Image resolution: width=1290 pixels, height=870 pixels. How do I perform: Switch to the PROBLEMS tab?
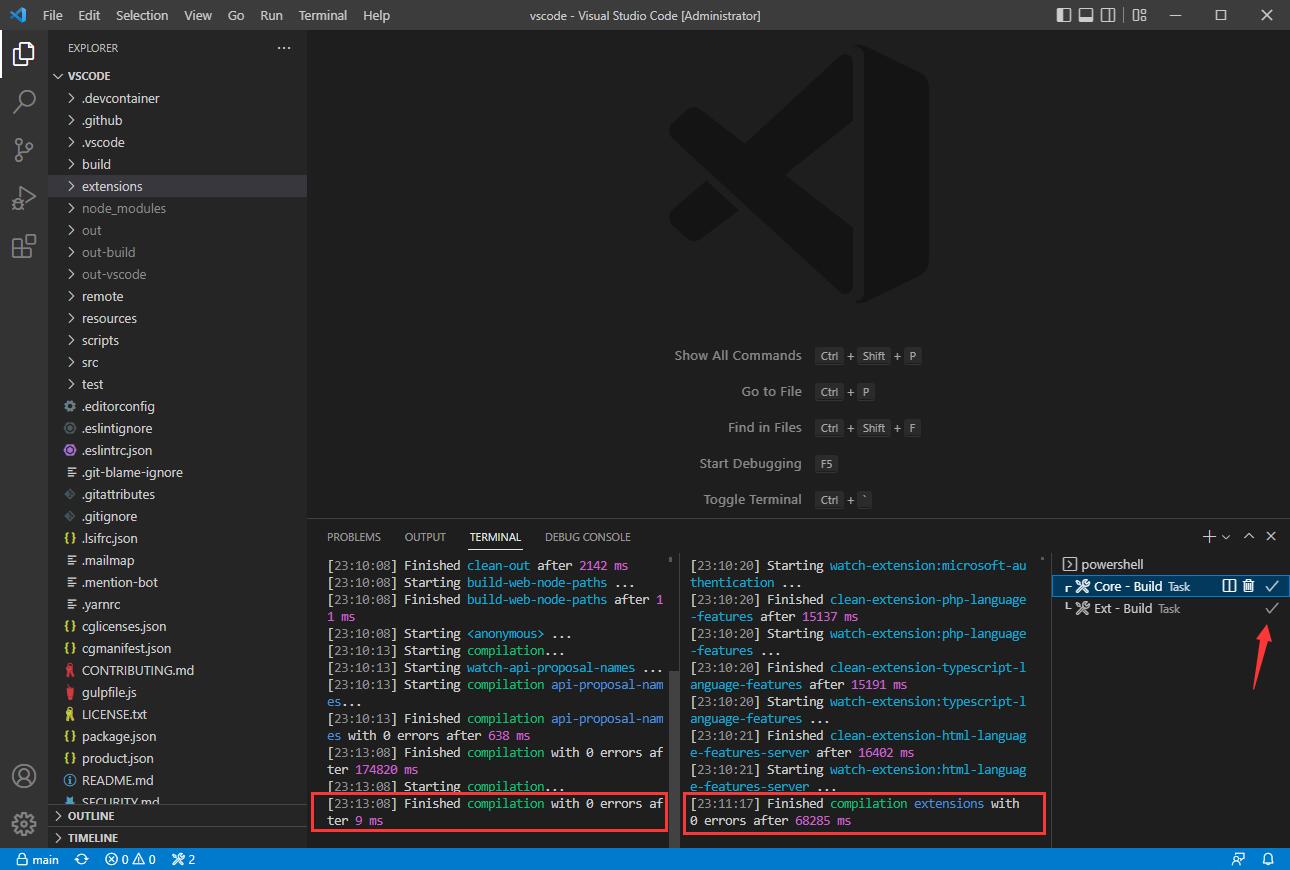click(354, 537)
